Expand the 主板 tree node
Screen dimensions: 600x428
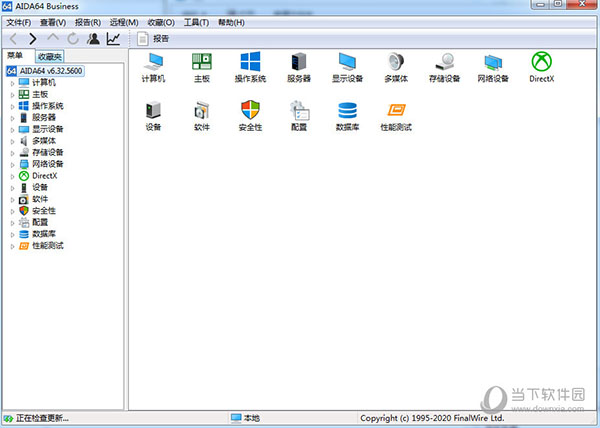12,95
